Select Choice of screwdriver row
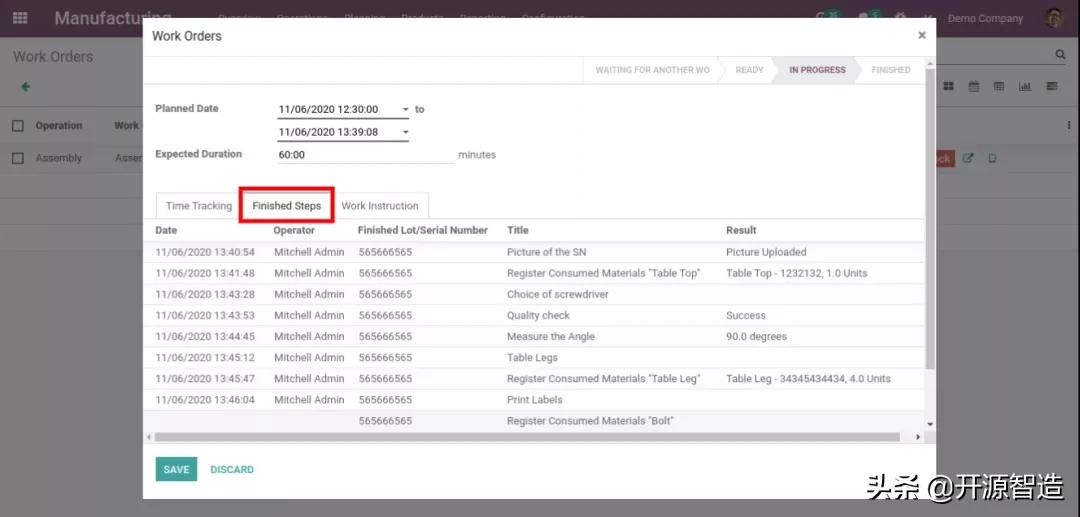The height and width of the screenshot is (517, 1080). tap(534, 295)
